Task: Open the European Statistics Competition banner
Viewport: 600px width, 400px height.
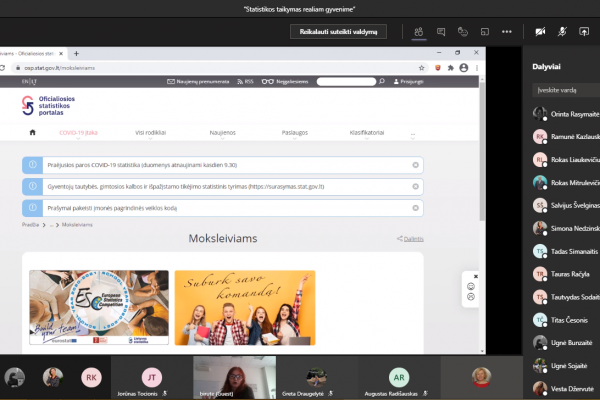Action: [x=99, y=307]
